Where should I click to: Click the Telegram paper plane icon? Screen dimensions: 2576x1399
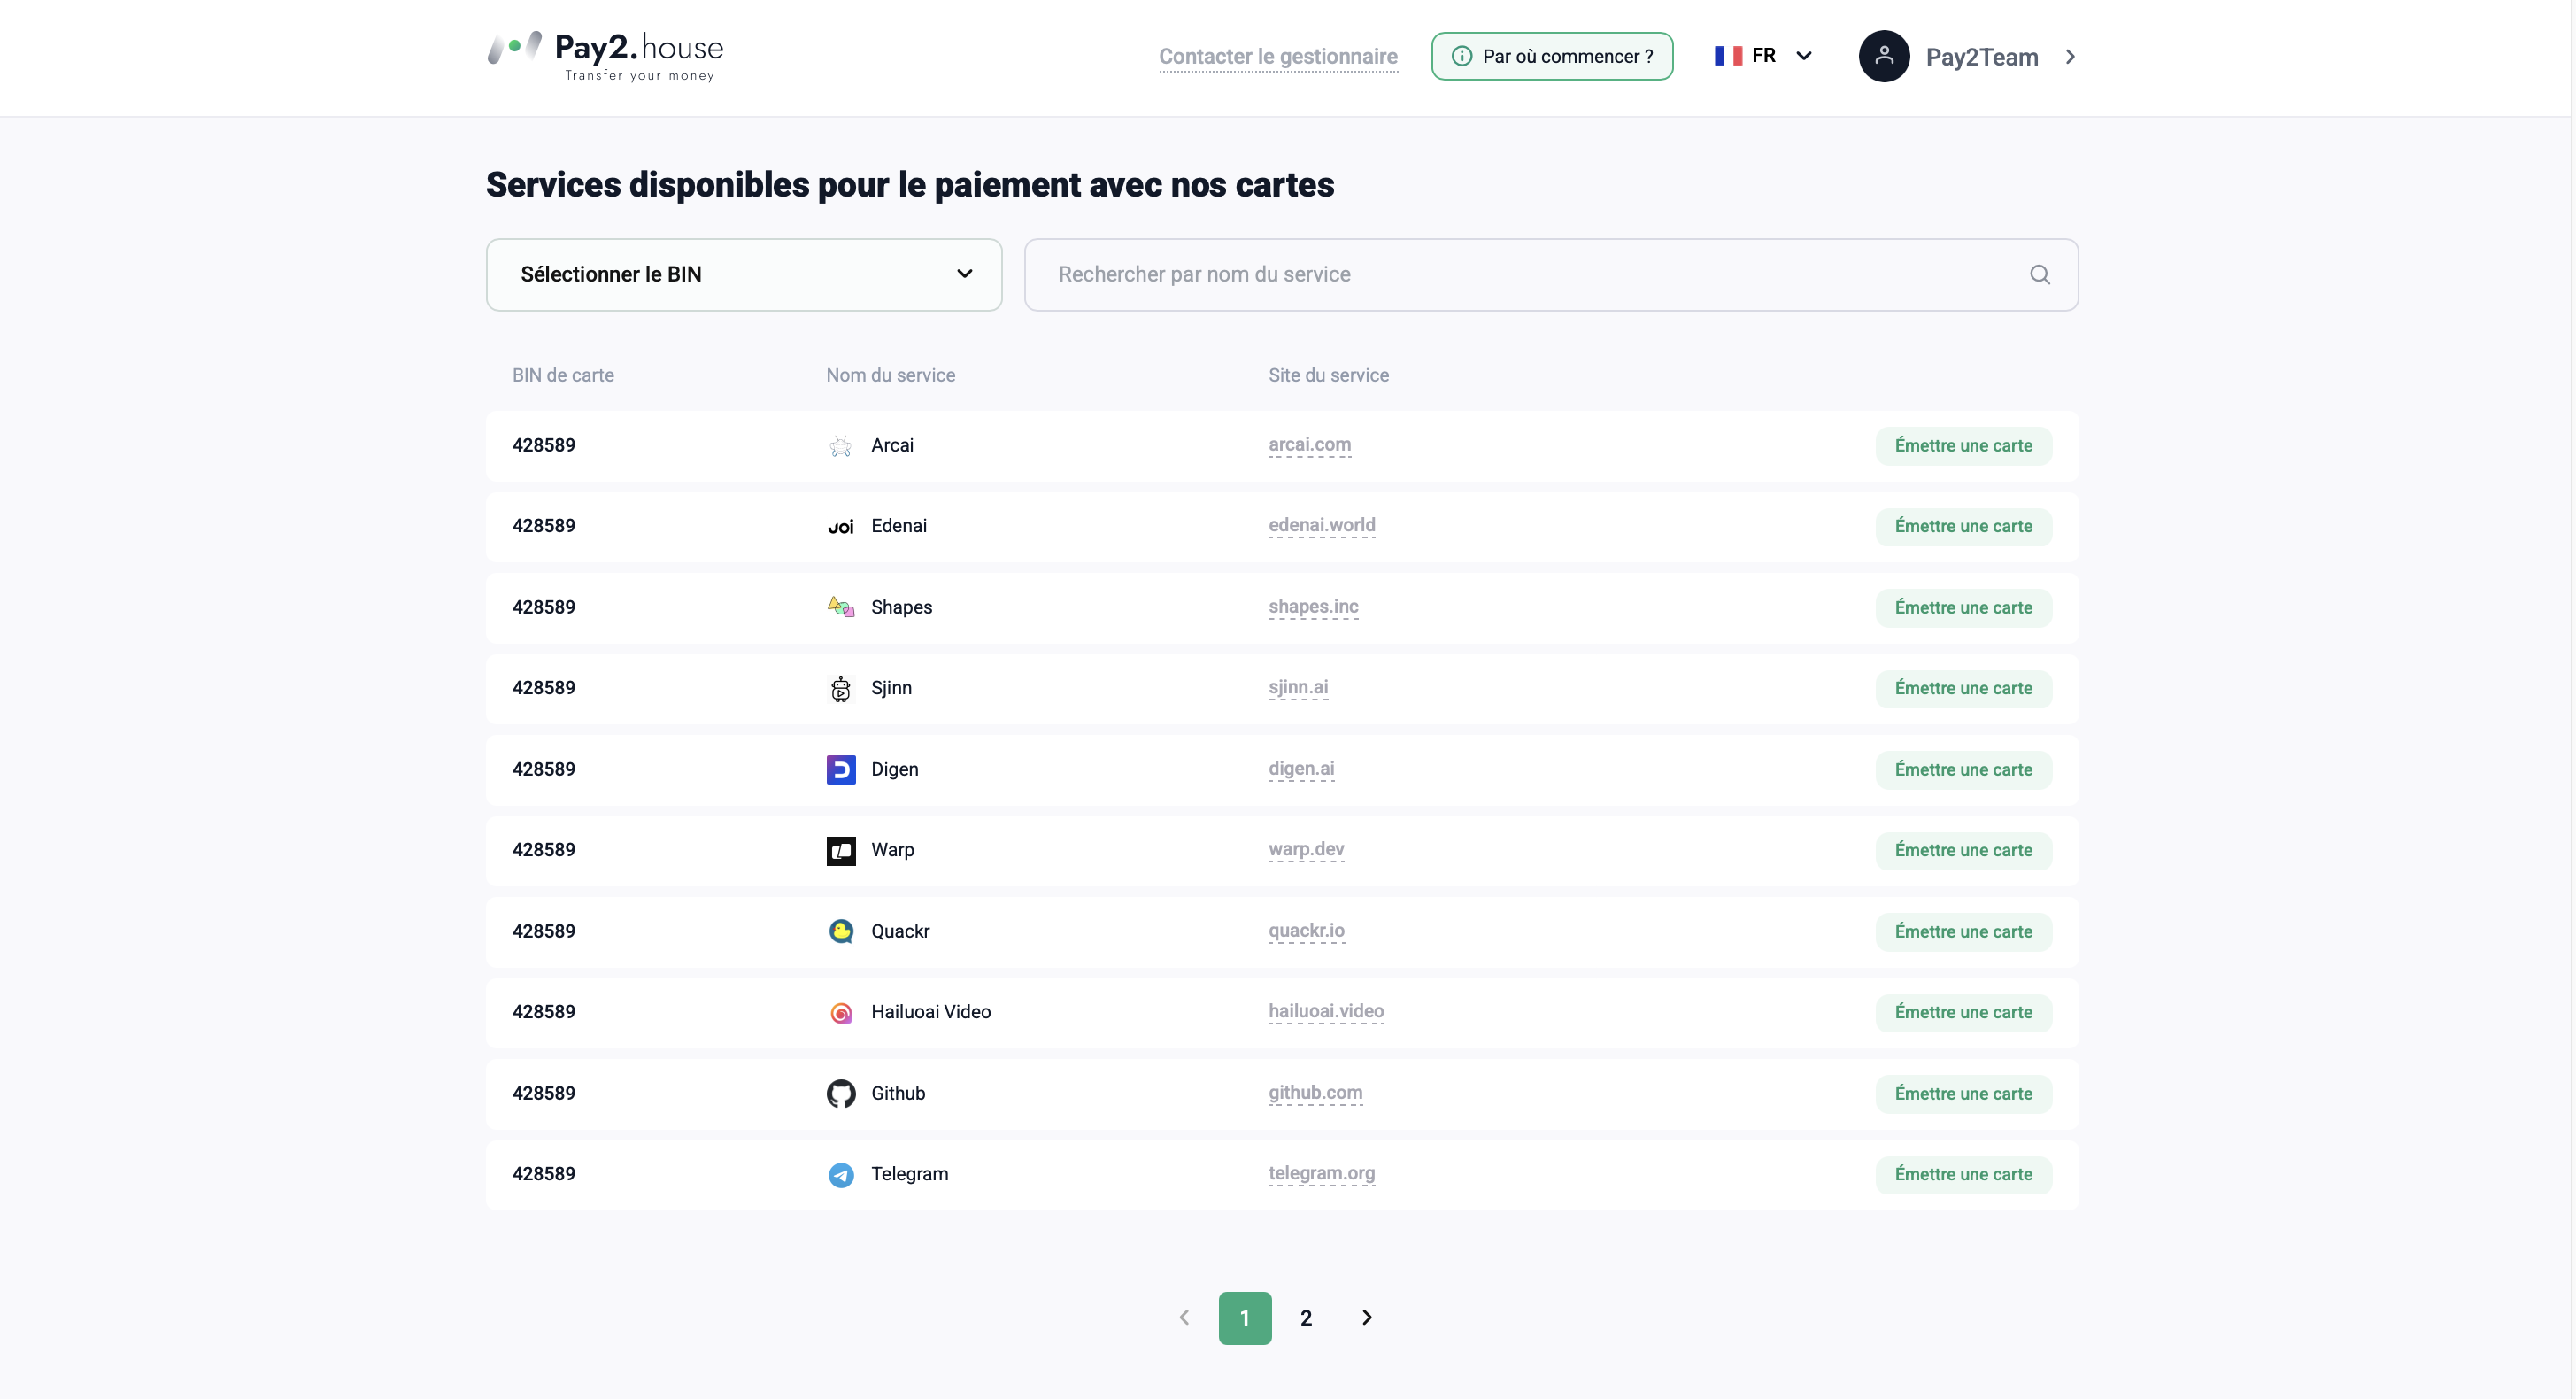[841, 1175]
